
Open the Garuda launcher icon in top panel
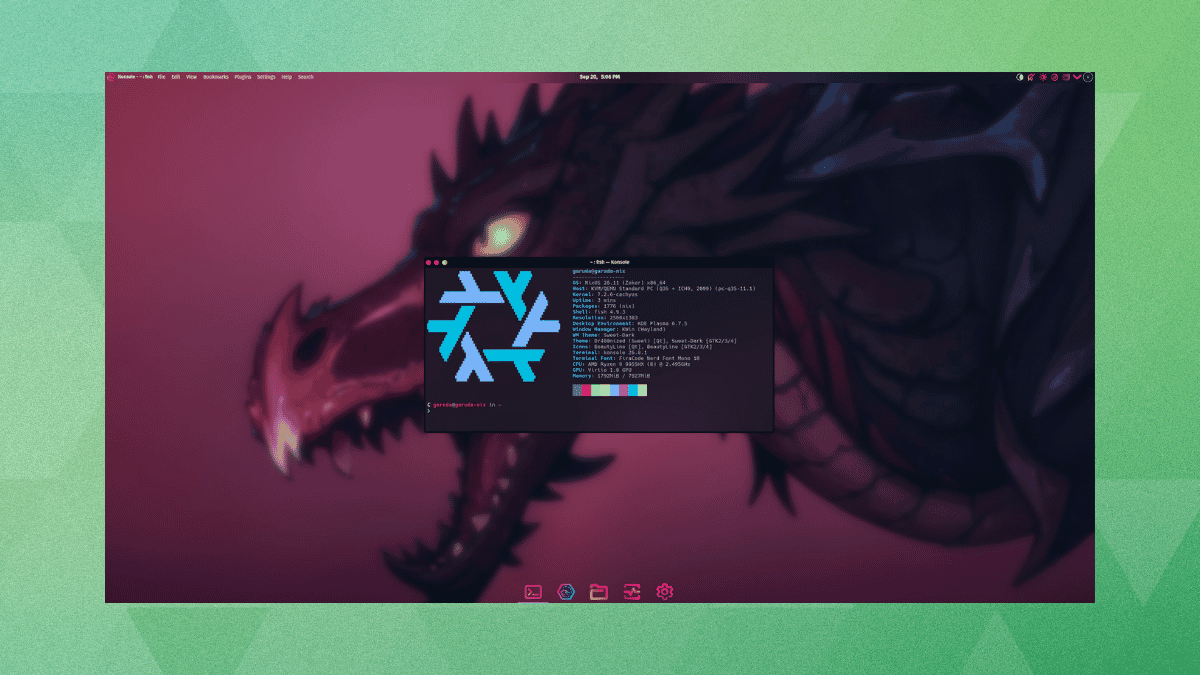click(x=111, y=77)
